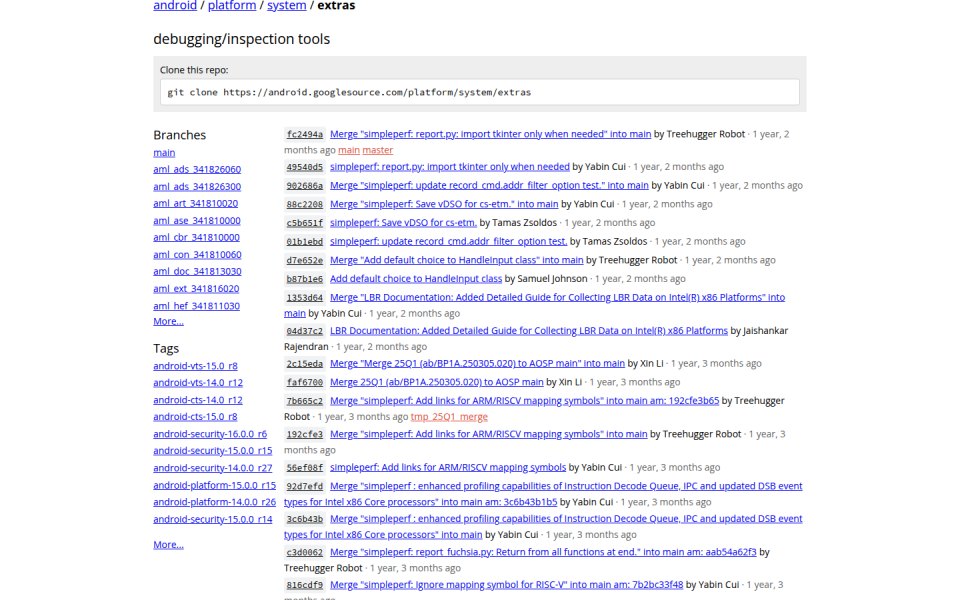The height and width of the screenshot is (600, 960).
Task: Open merge commit about report_fuchsia.py
Action: click(x=543, y=552)
